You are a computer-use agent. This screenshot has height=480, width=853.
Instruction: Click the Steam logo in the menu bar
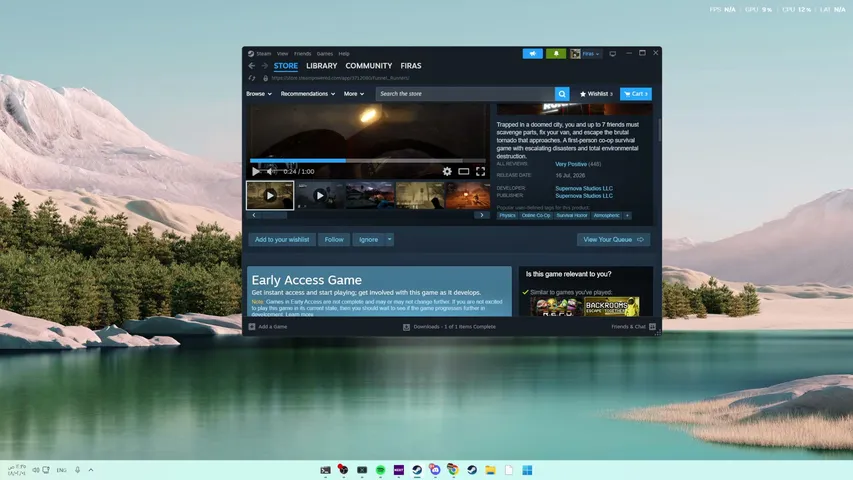(x=251, y=53)
